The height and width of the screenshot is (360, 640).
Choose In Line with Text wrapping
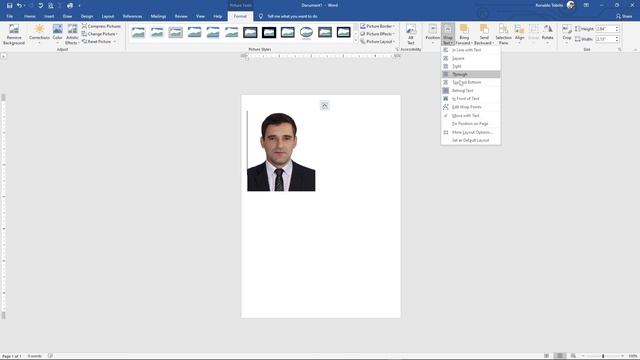coord(471,50)
